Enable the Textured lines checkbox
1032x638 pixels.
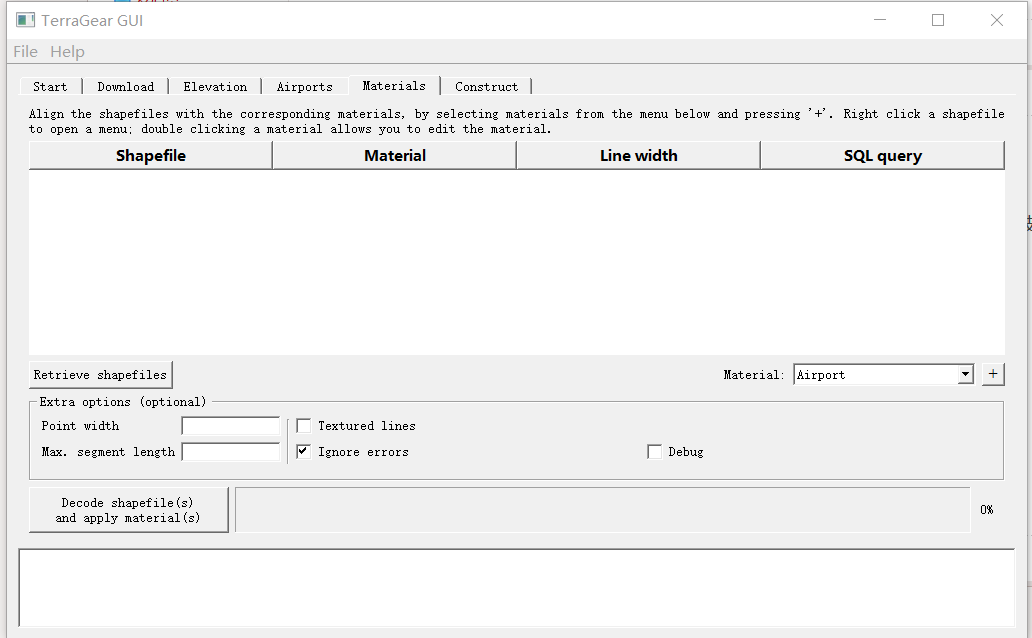click(303, 426)
